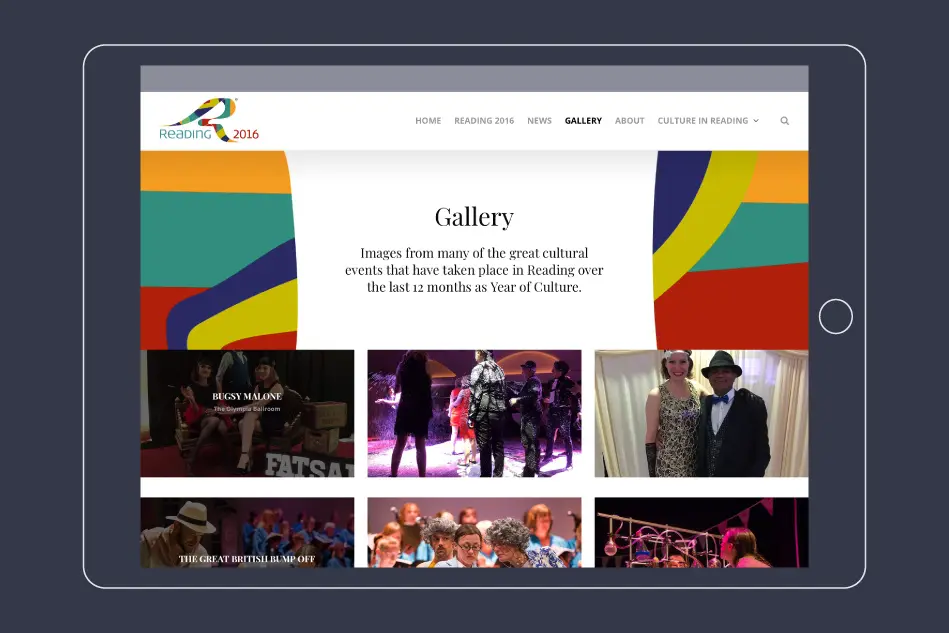Click the 'Images from many of the great cultural' paragraph
Image resolution: width=949 pixels, height=633 pixels.
(x=474, y=270)
